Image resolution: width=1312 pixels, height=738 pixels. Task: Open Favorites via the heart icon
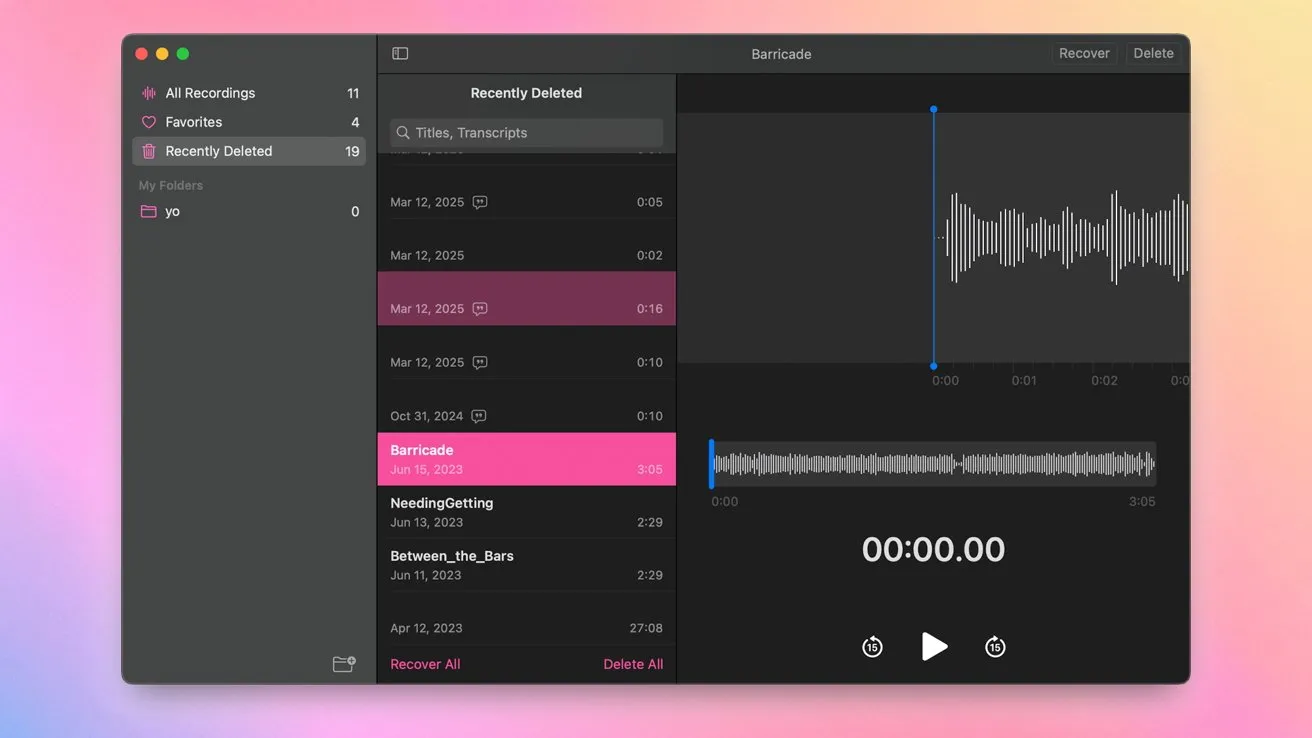[148, 121]
